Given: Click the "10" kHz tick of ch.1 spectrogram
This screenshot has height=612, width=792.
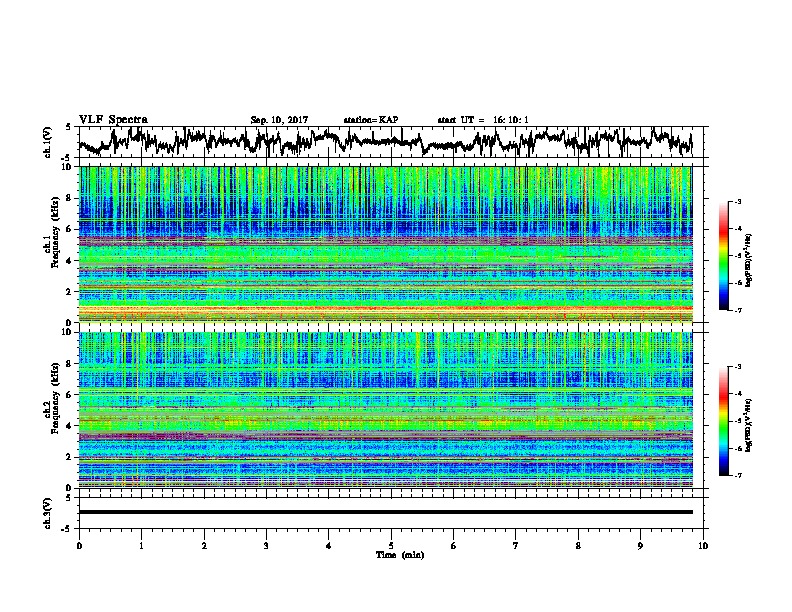Looking at the screenshot, I should tap(68, 167).
